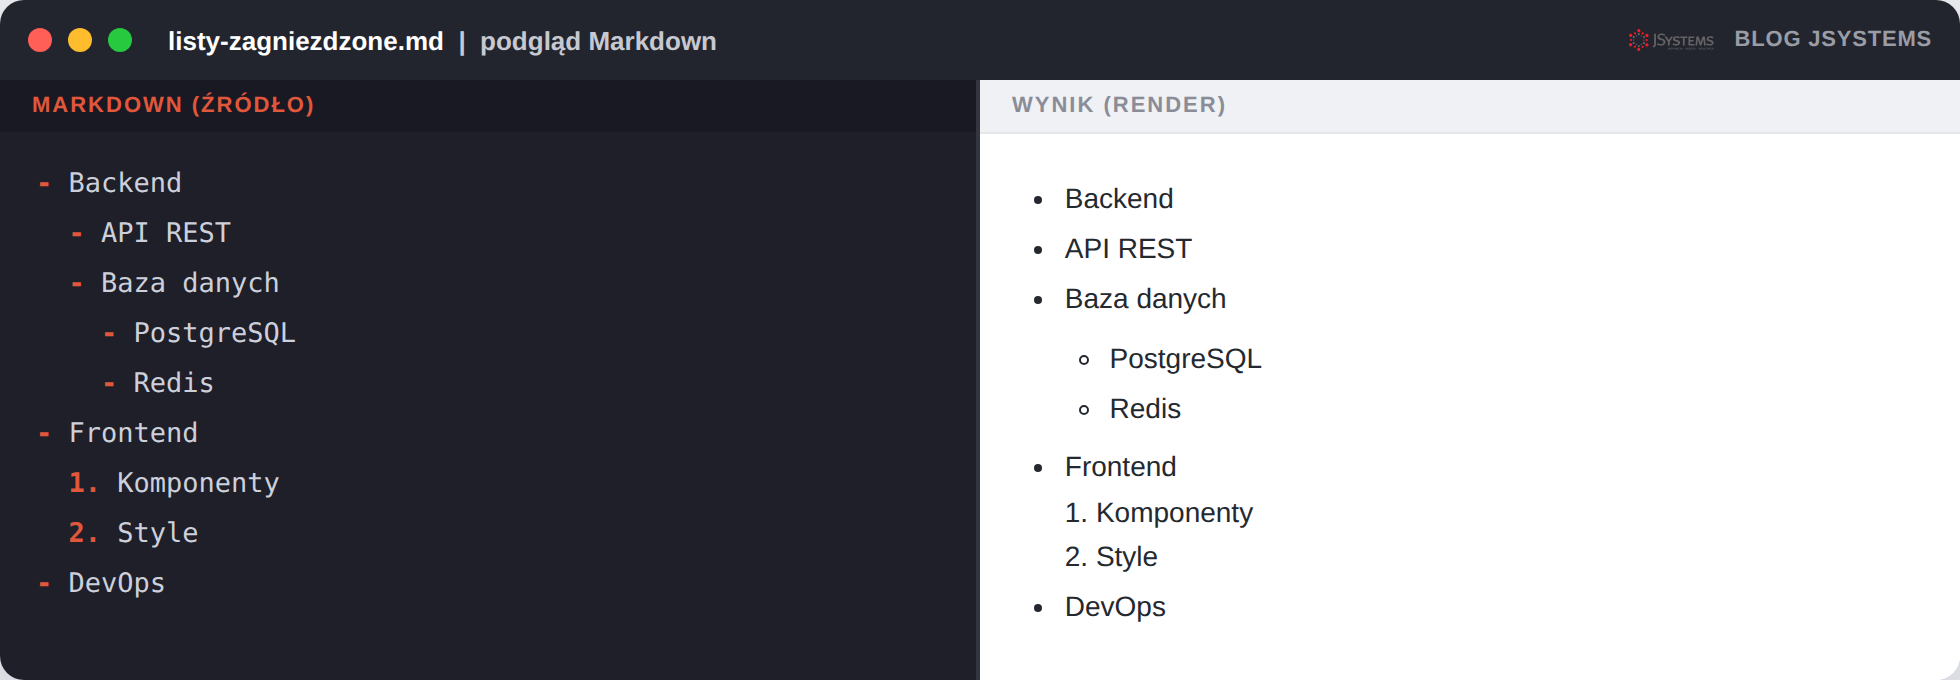Click the green maximize window dot
This screenshot has width=1960, height=680.
pyautogui.click(x=120, y=40)
